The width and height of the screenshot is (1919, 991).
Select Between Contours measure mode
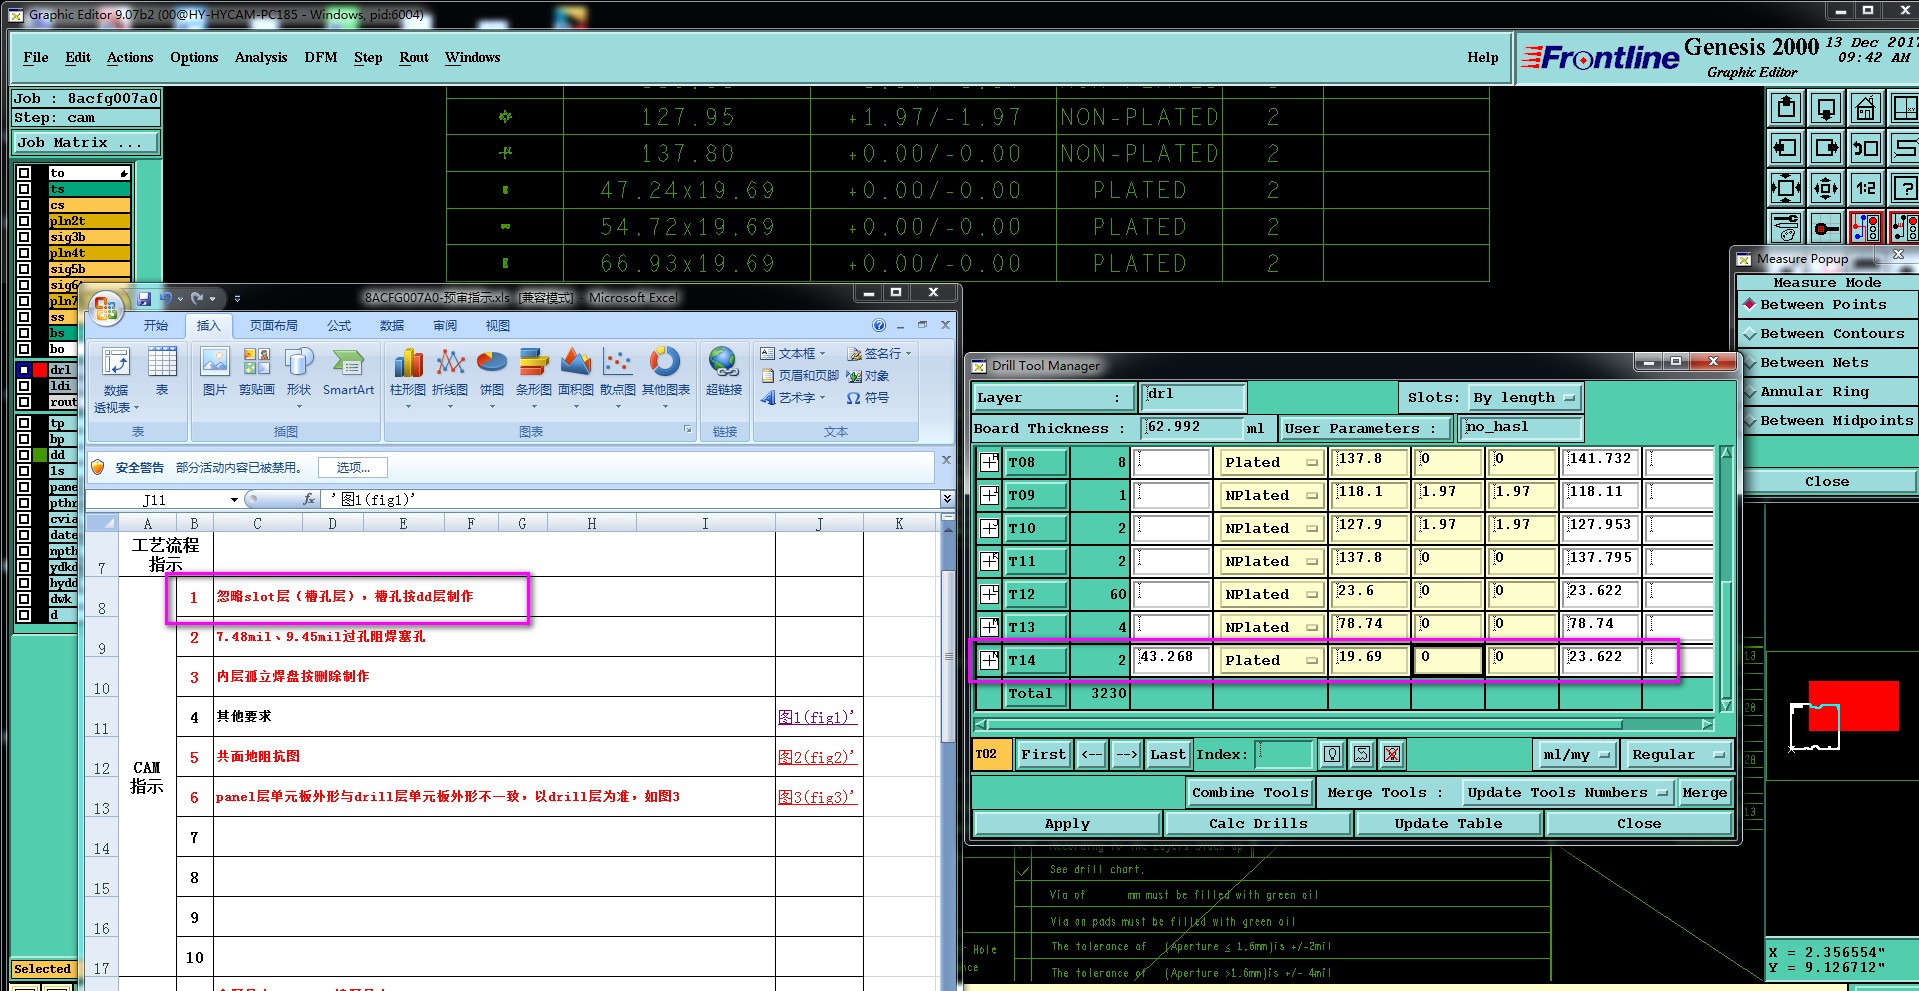pyautogui.click(x=1827, y=334)
